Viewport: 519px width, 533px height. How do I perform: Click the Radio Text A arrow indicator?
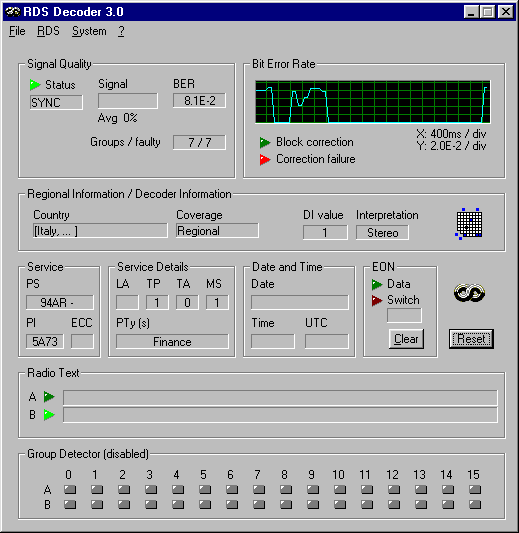point(49,397)
